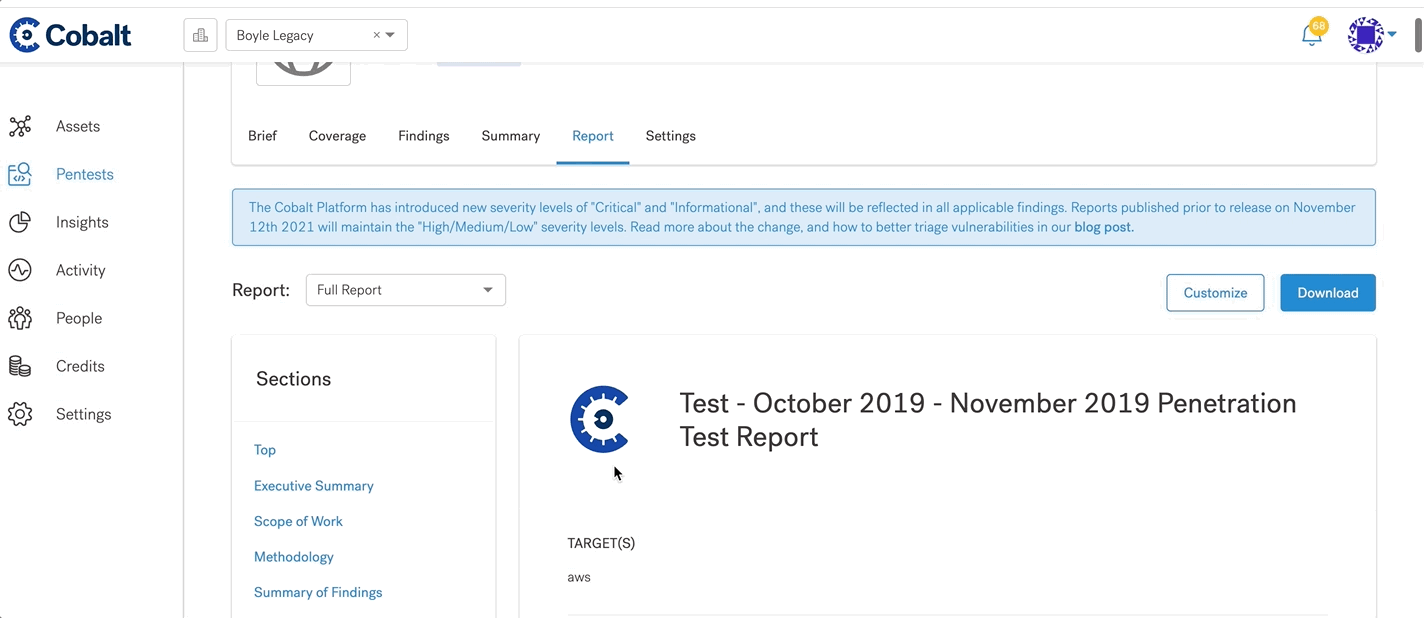Click the TARGET(S) label

(x=601, y=543)
